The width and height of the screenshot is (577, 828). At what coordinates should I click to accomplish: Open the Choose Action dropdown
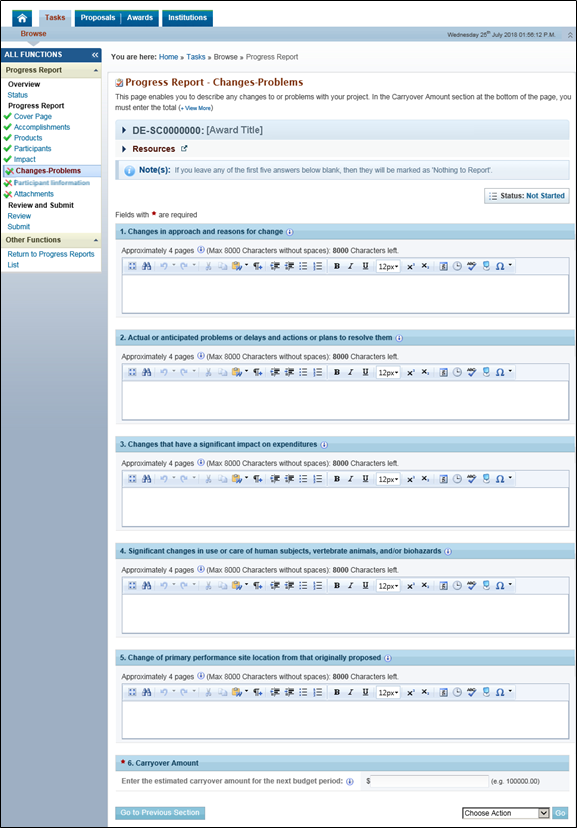click(x=506, y=813)
